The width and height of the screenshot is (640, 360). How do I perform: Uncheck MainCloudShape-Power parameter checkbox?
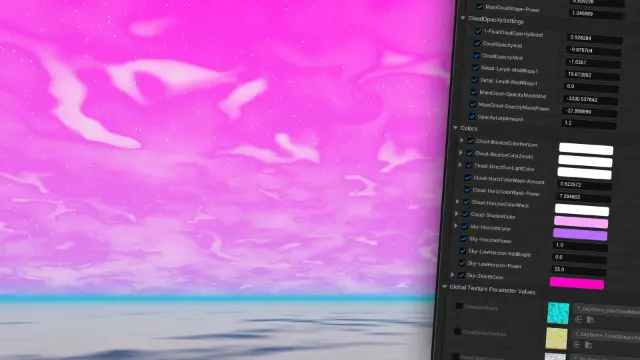480,7
